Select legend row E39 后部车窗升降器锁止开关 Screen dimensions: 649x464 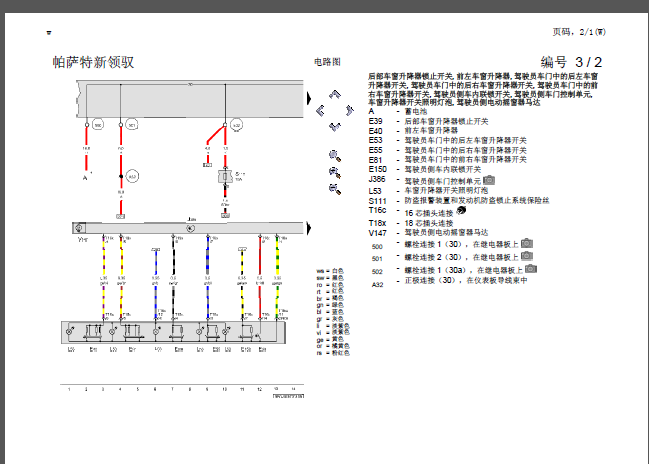pyautogui.click(x=428, y=121)
